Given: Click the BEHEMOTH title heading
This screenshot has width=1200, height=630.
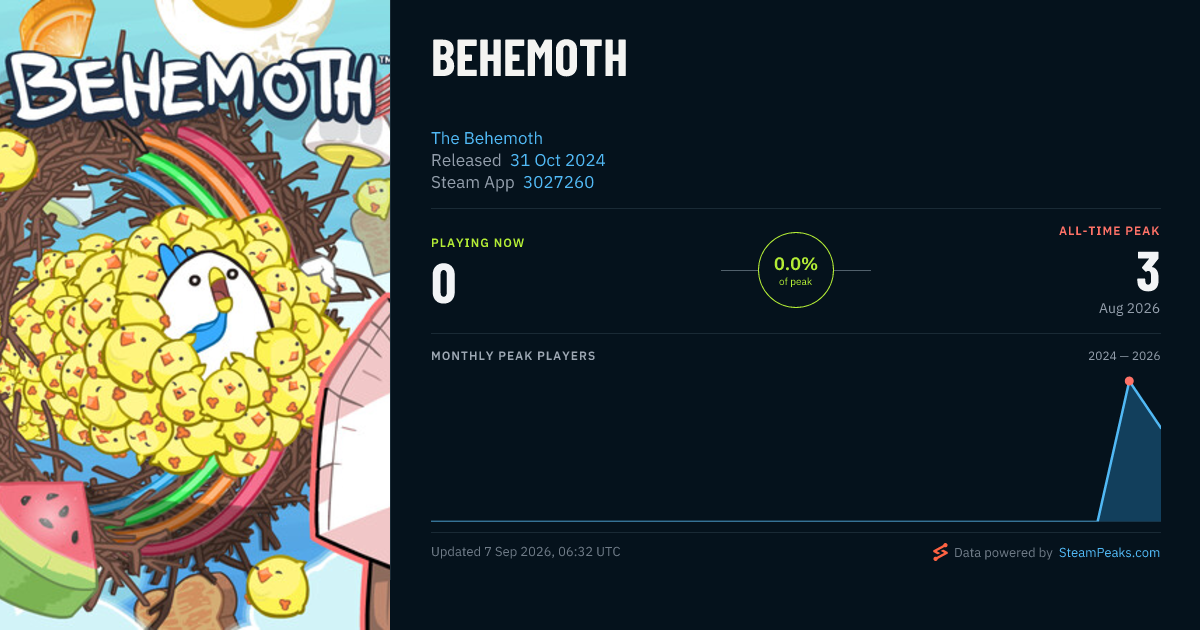Looking at the screenshot, I should 529,59.
